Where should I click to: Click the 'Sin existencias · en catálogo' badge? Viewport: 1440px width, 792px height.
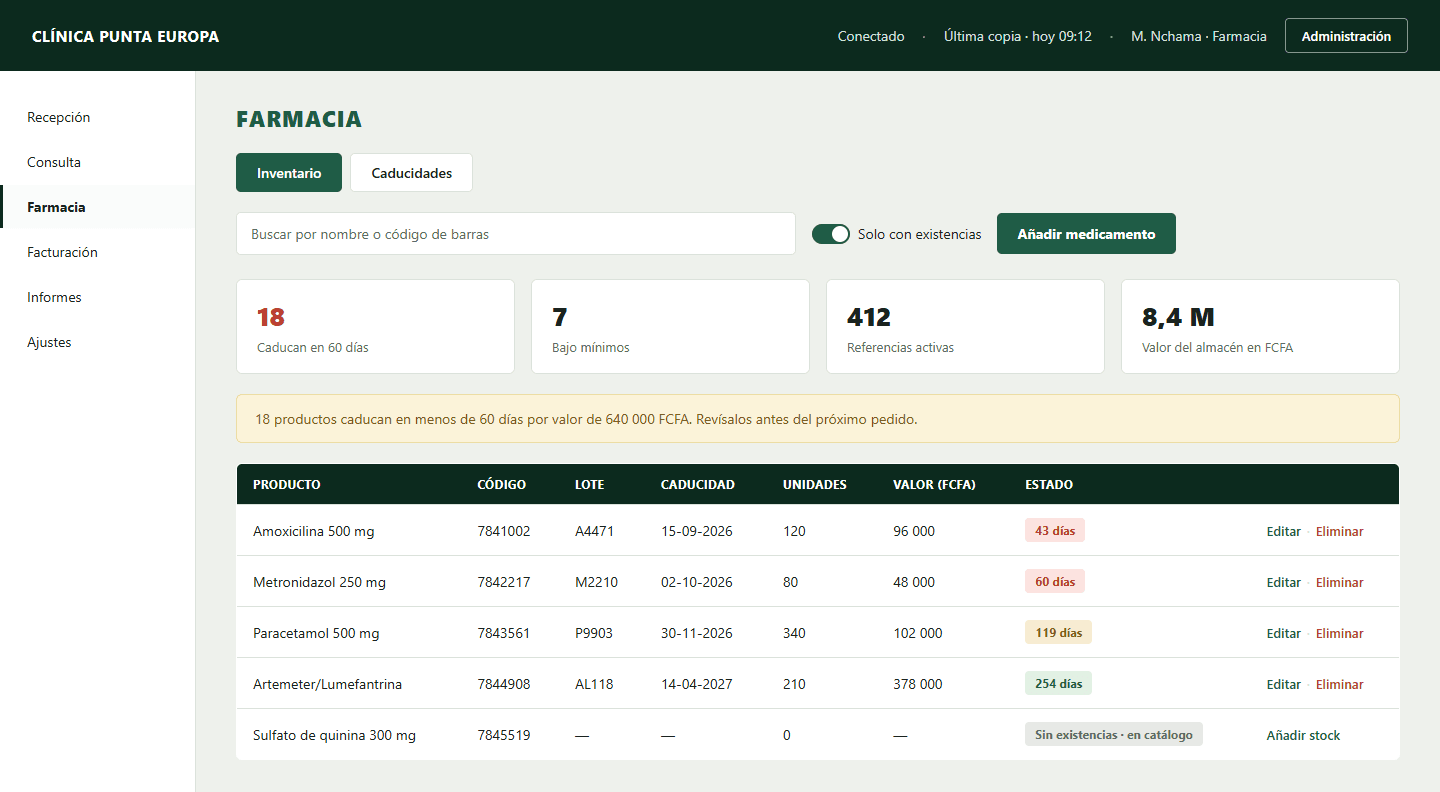[x=1114, y=735]
